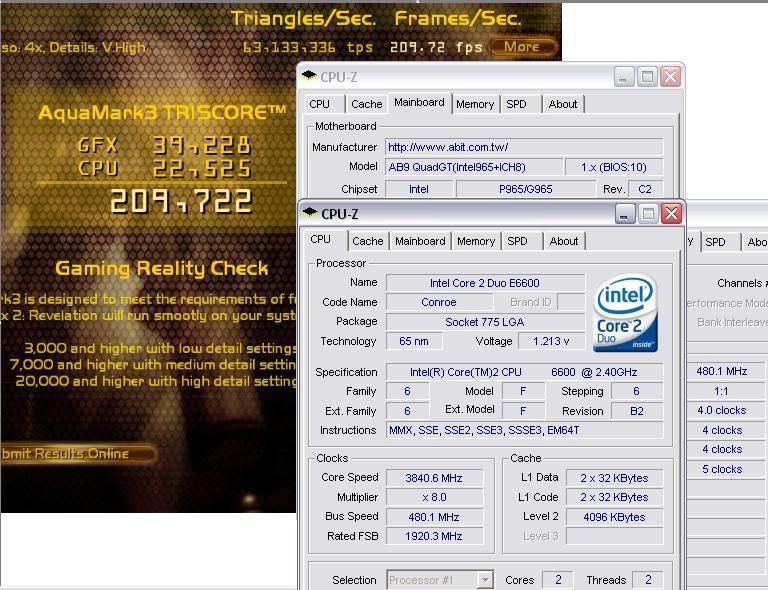Minimize the front CPU-Z CPU window

tap(624, 214)
